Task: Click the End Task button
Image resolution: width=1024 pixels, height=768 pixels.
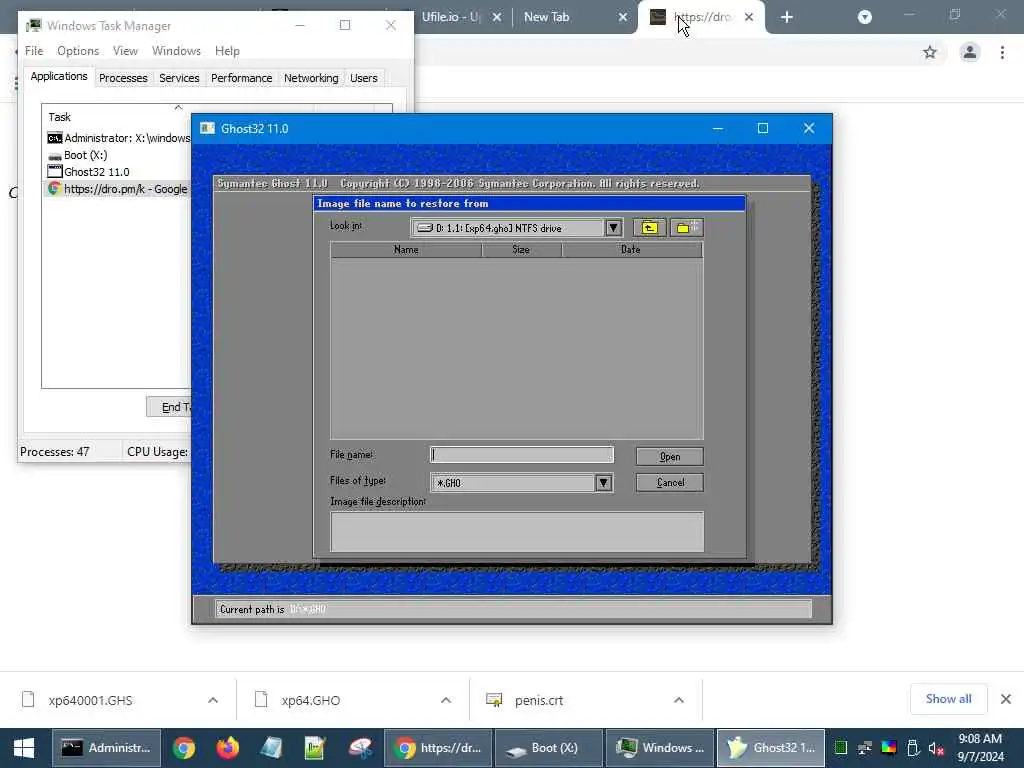Action: point(169,407)
